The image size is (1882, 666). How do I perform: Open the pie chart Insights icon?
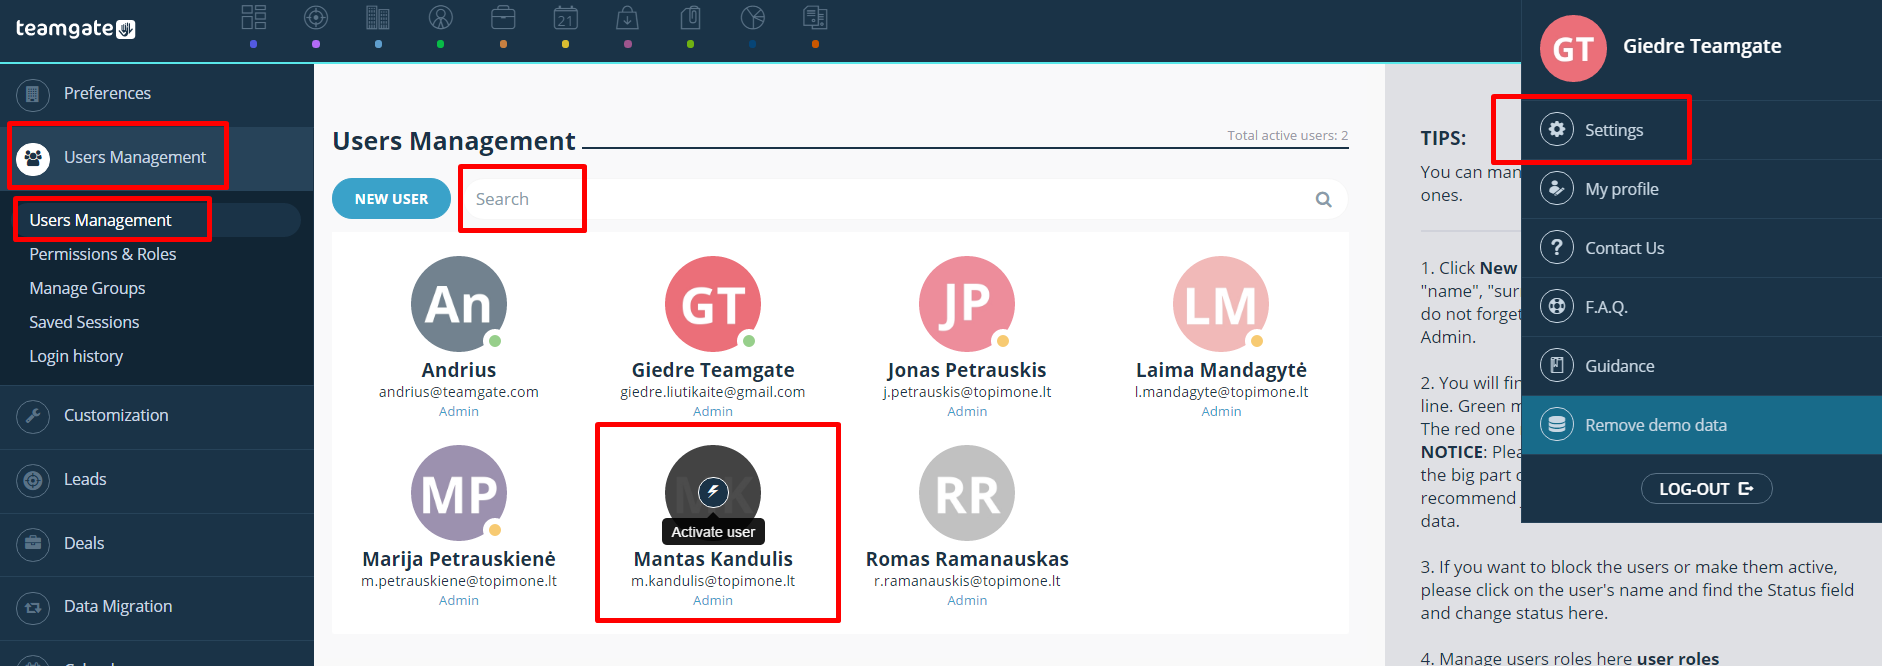click(x=753, y=17)
